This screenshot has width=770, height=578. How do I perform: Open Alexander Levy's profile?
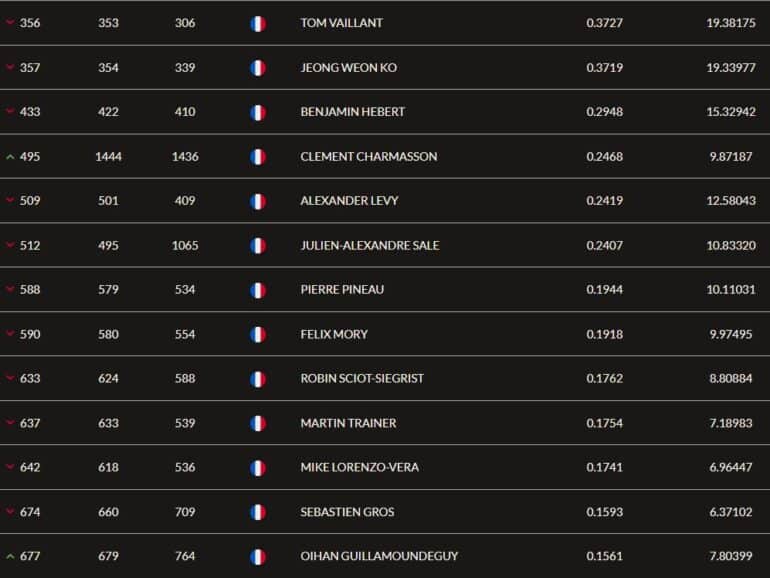[349, 201]
